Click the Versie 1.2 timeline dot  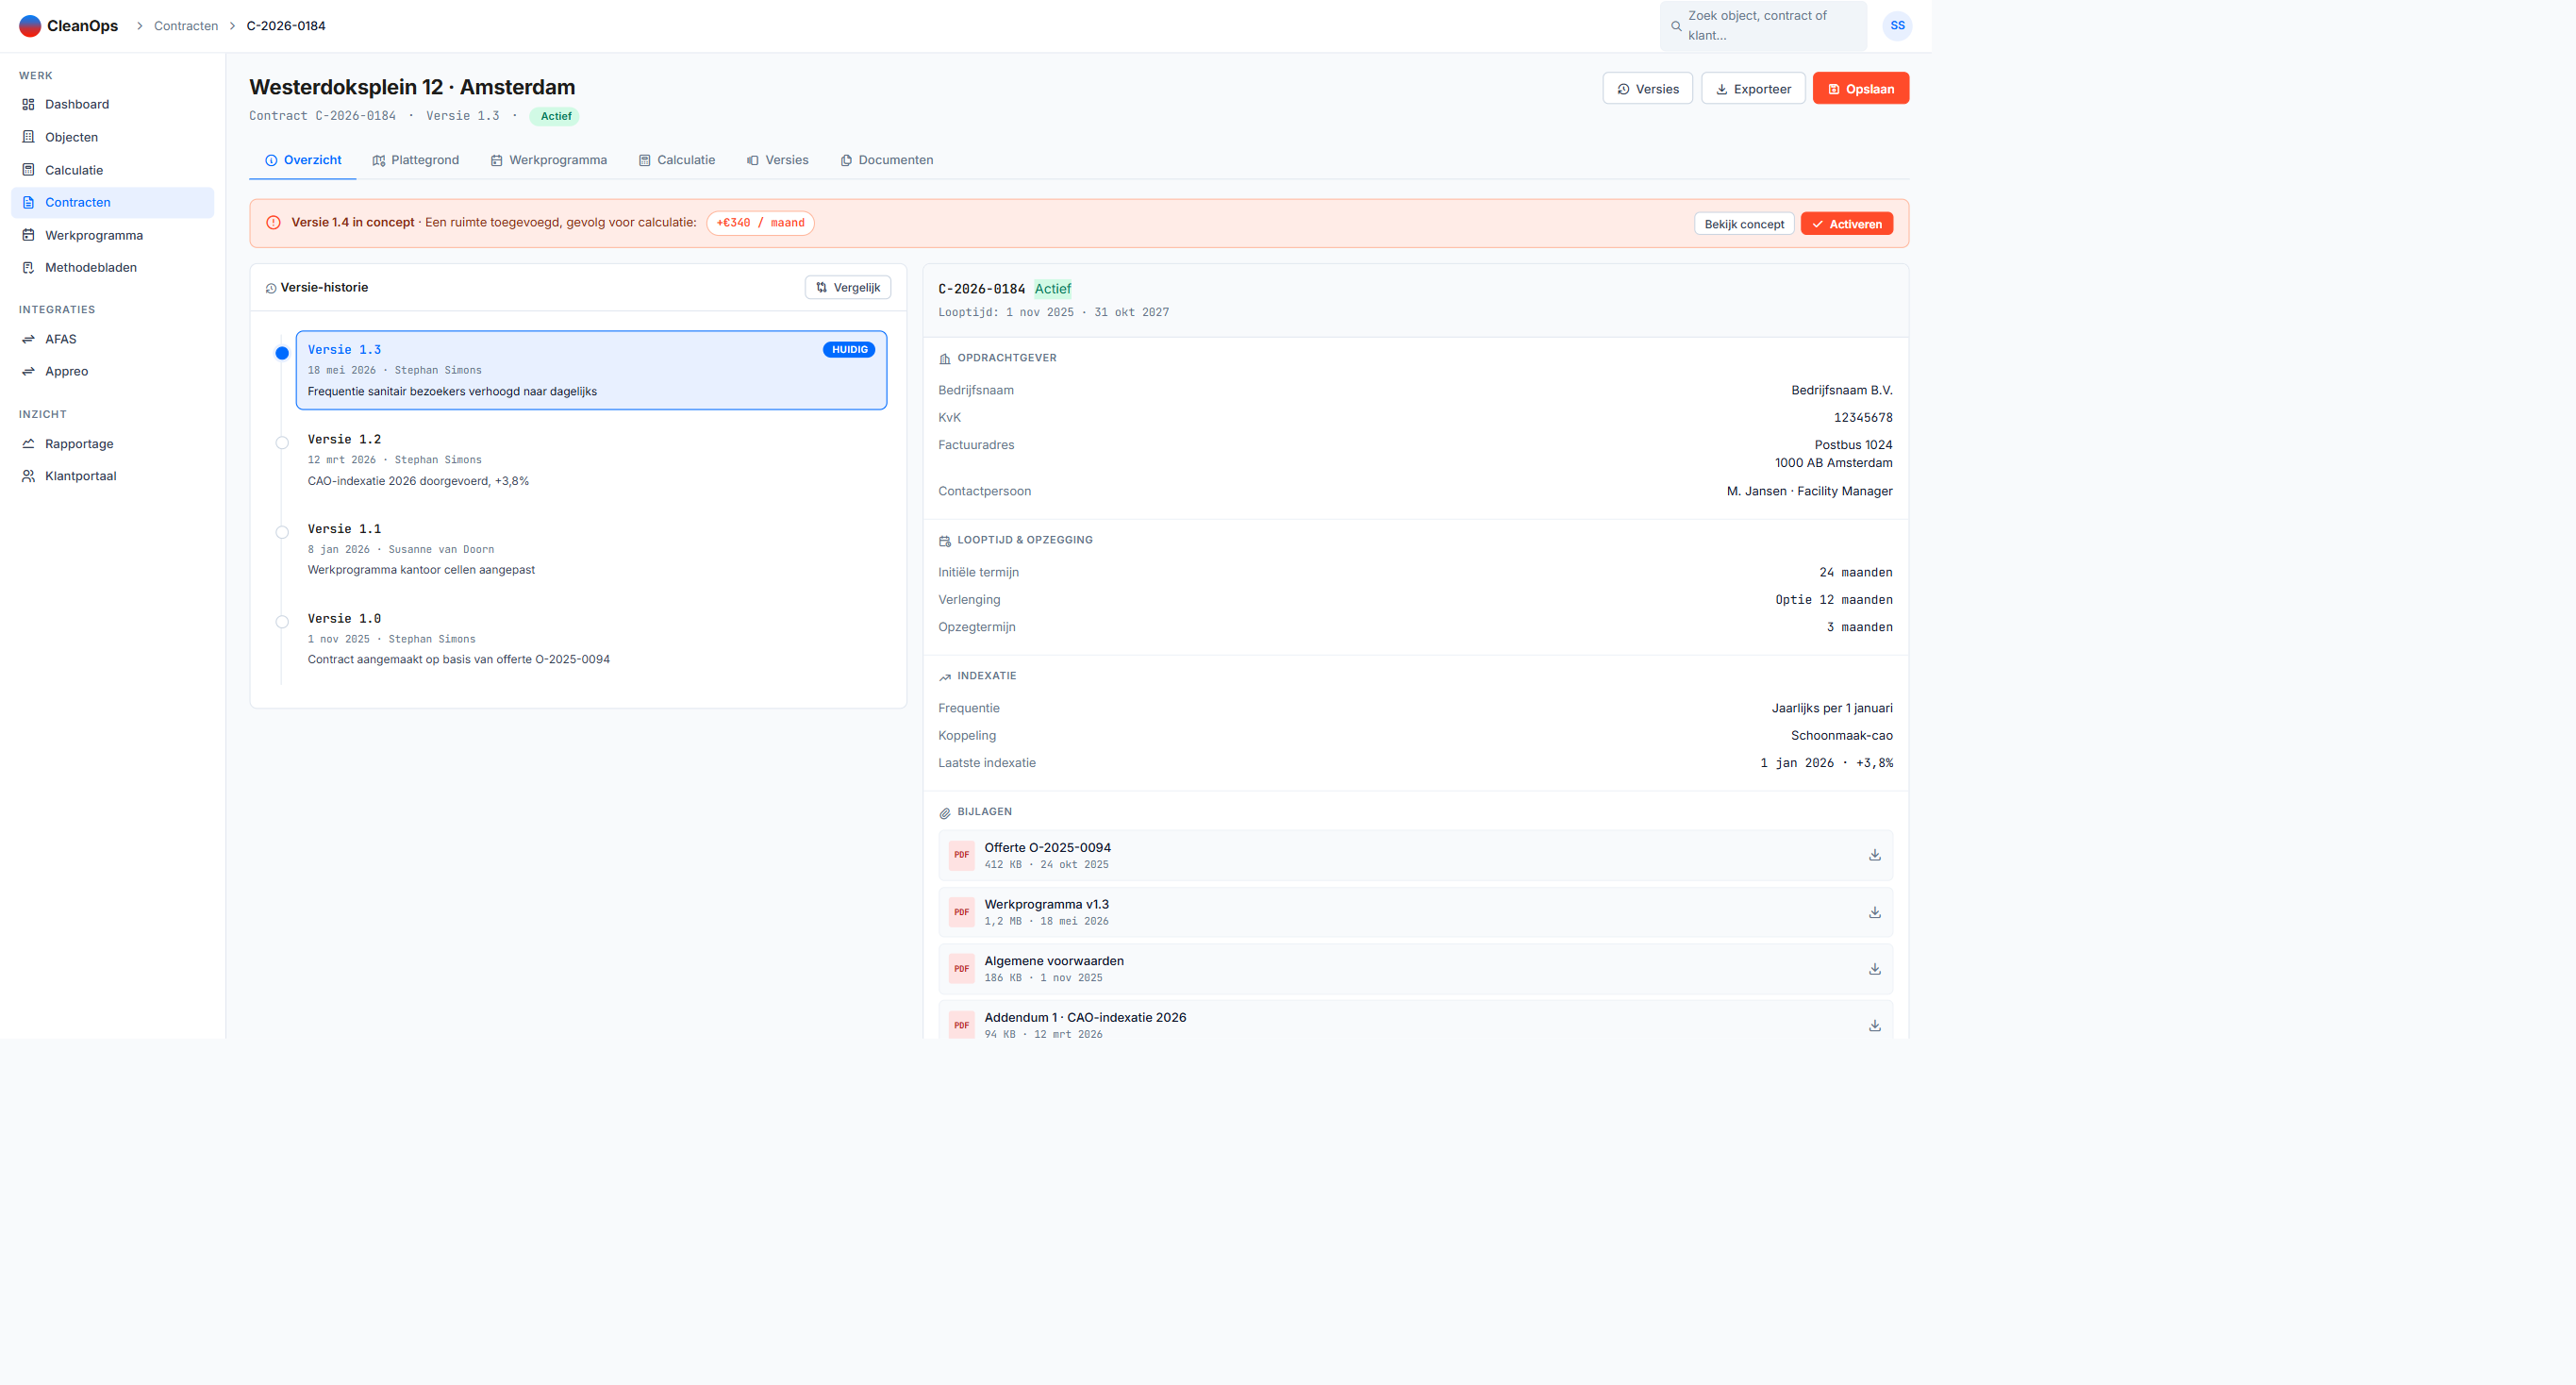tap(282, 443)
